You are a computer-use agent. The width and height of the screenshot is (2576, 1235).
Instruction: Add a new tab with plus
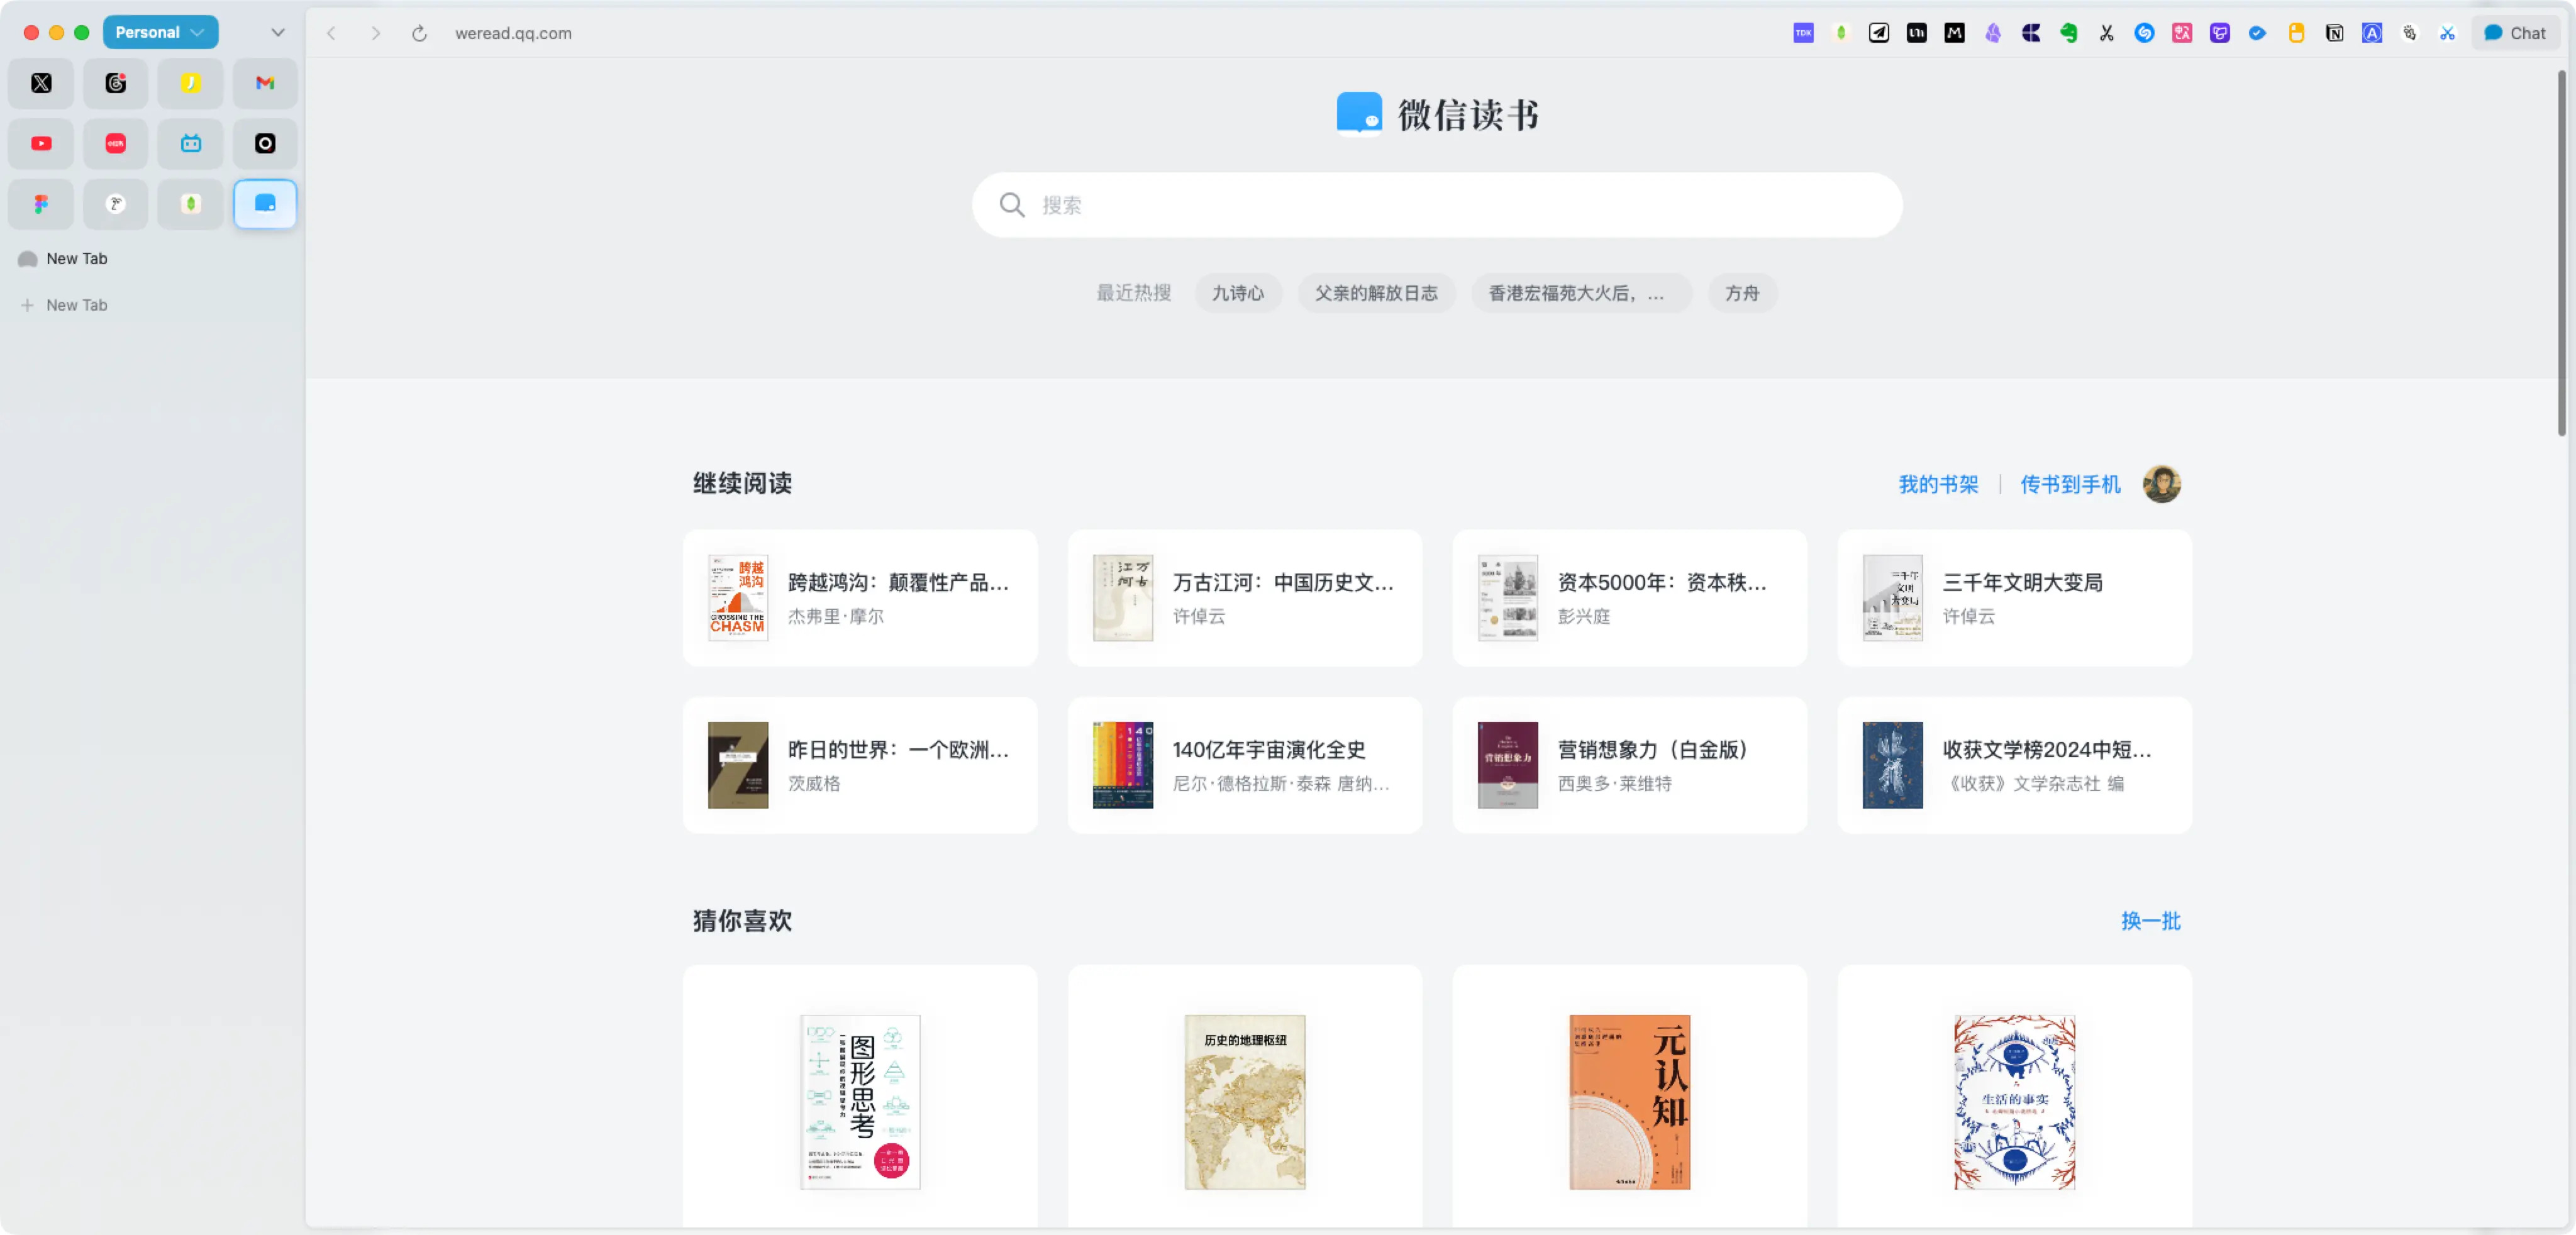[28, 305]
